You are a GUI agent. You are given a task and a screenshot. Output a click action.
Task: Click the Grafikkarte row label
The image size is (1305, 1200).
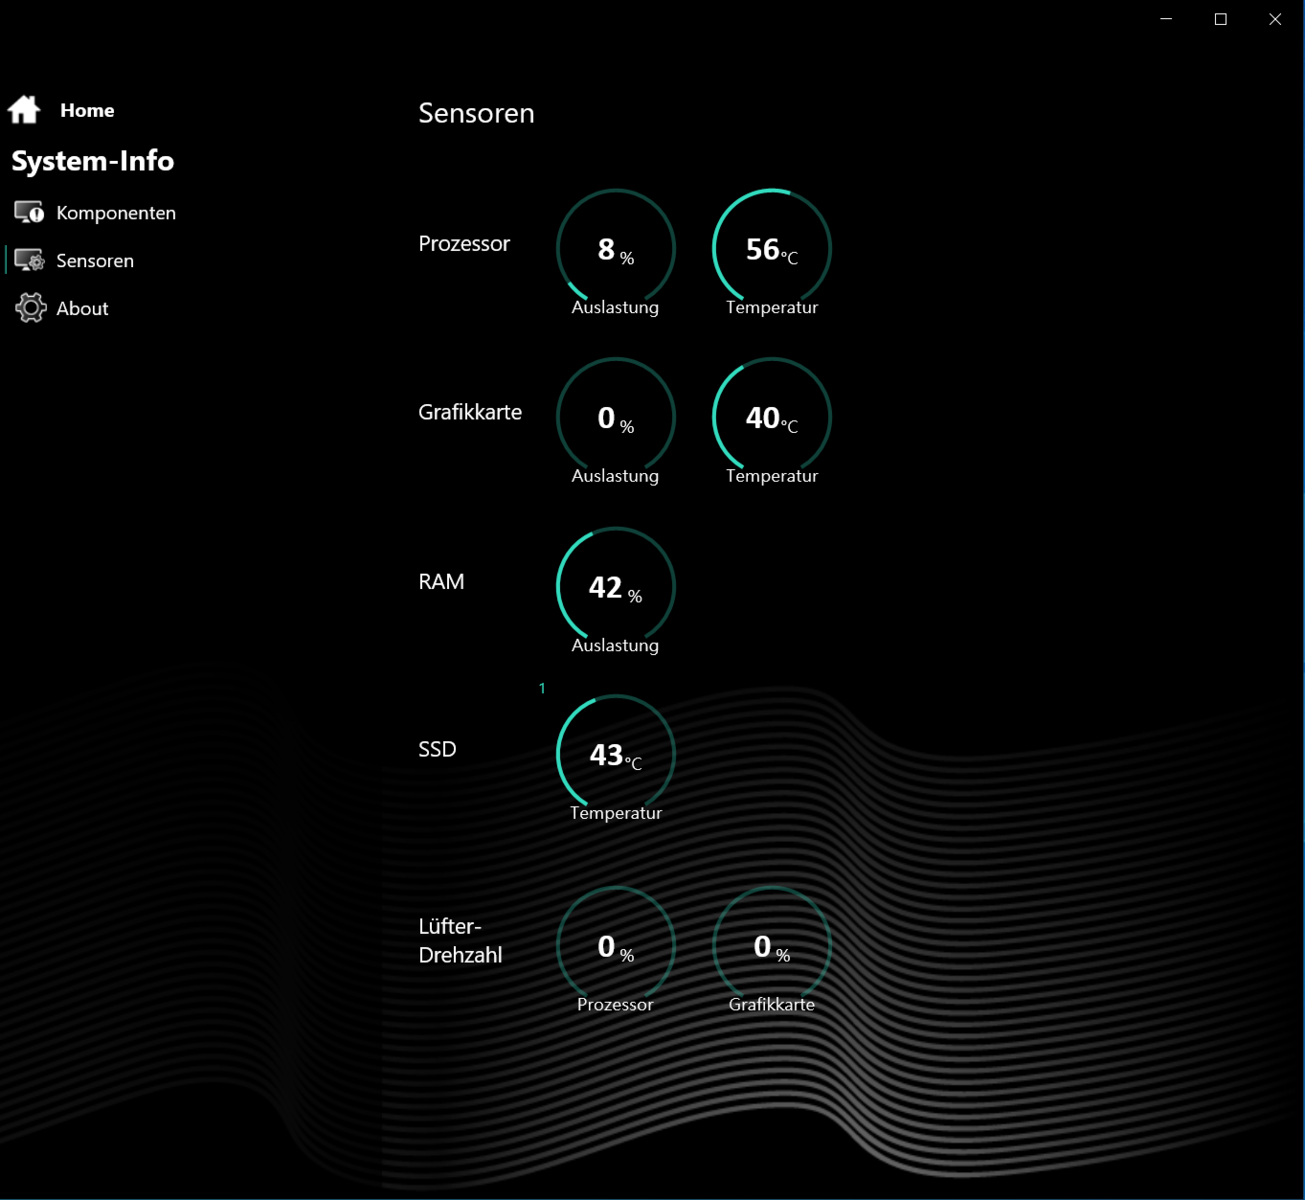click(470, 412)
